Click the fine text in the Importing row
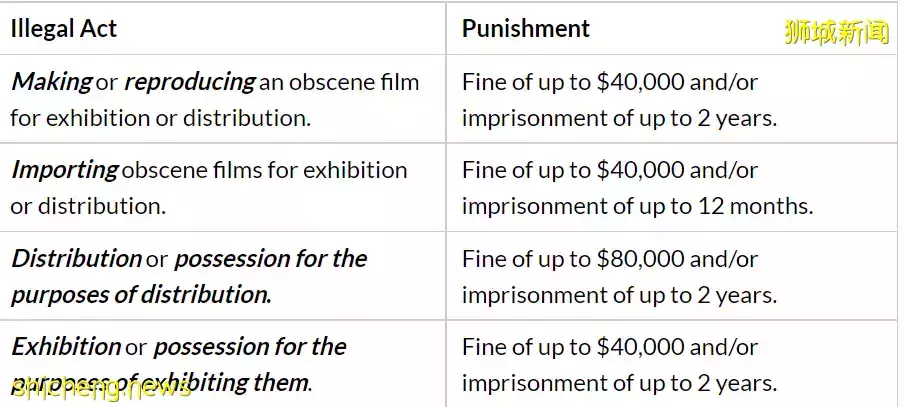 click(609, 170)
